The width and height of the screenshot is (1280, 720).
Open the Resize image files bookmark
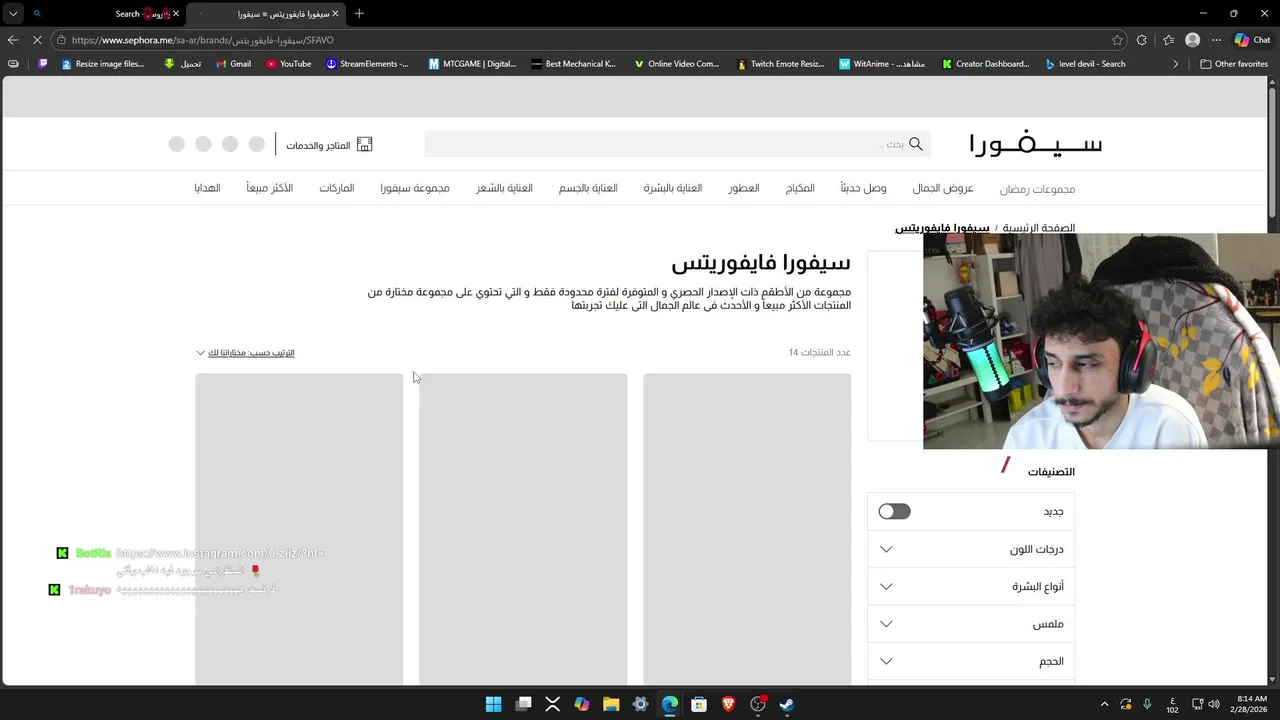coord(103,64)
